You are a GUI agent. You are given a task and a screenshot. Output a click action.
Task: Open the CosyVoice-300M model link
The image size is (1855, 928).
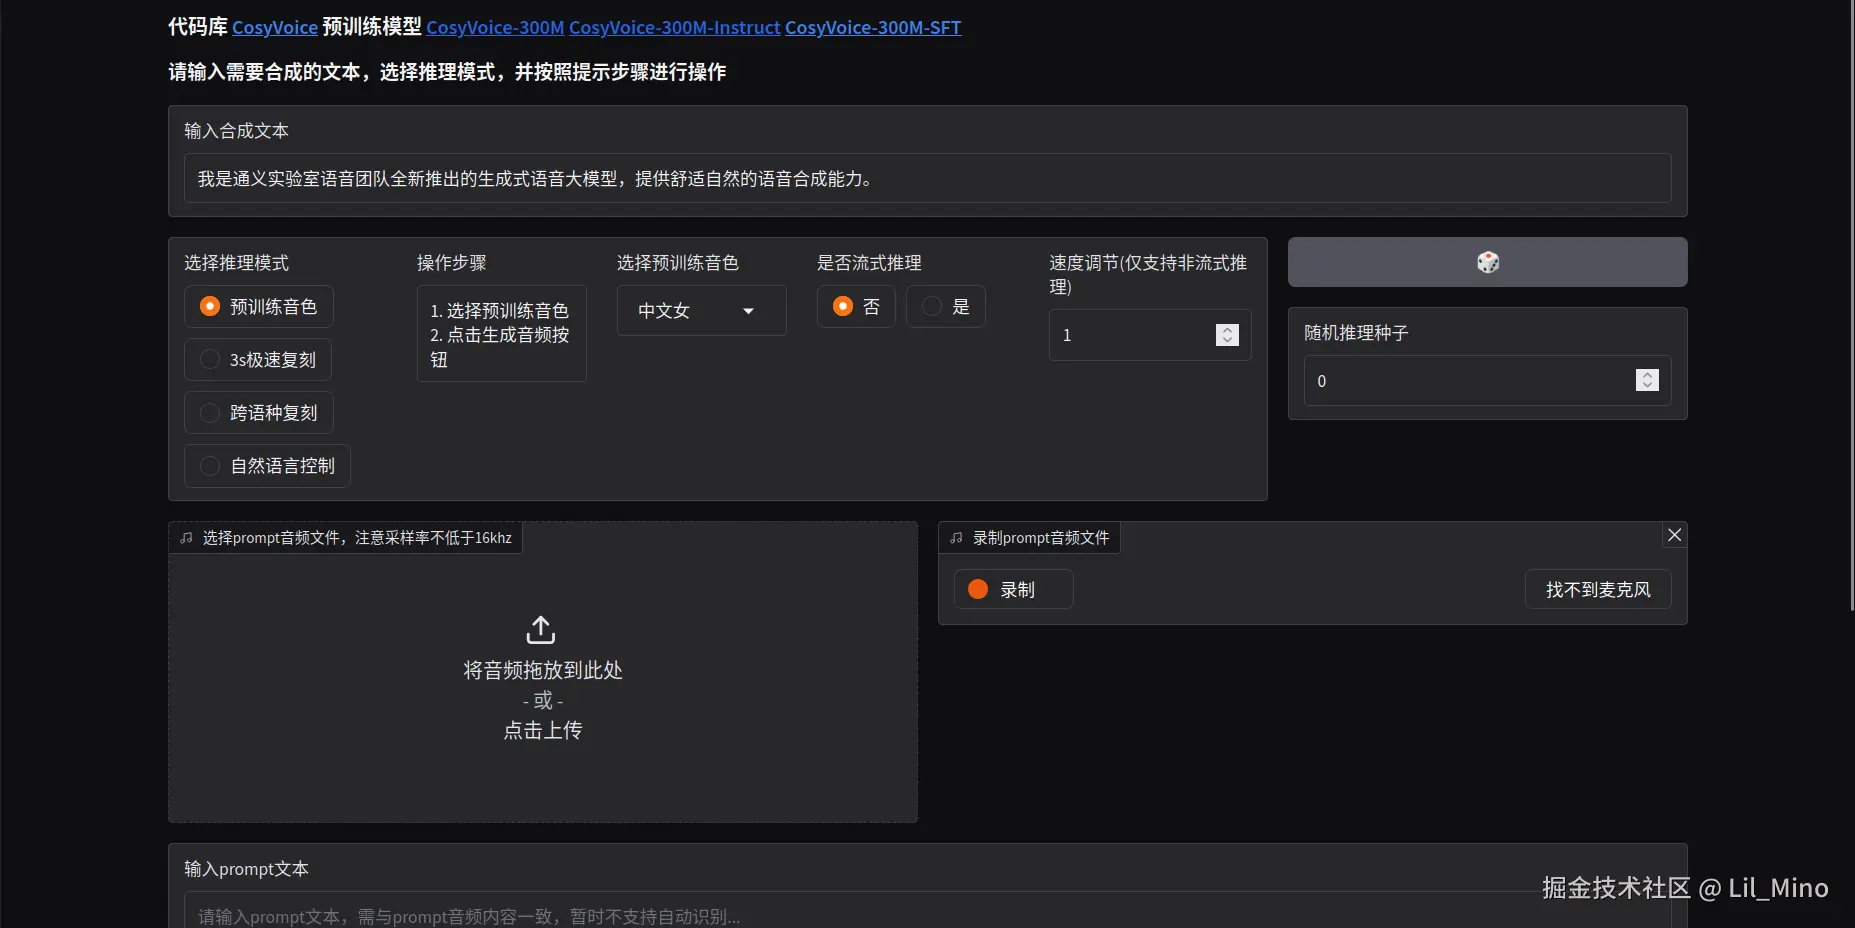click(x=495, y=28)
